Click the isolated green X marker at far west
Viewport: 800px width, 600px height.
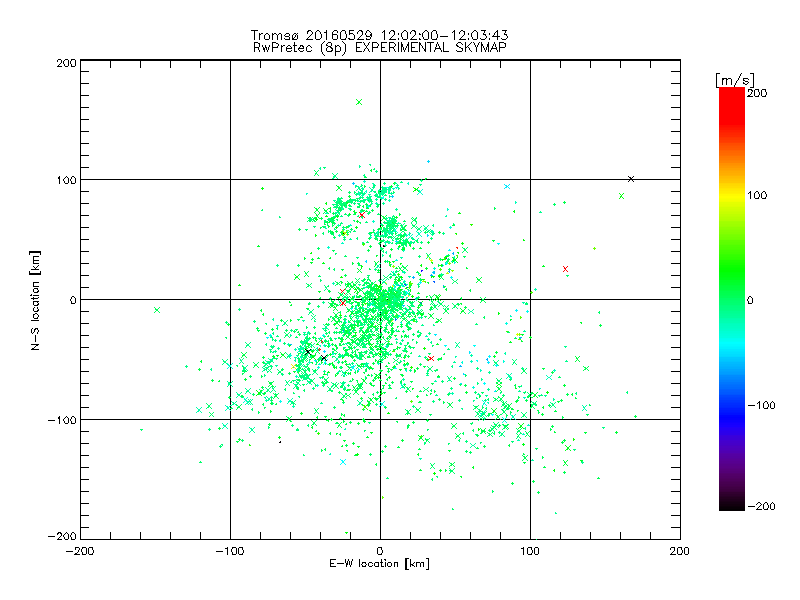point(157,310)
